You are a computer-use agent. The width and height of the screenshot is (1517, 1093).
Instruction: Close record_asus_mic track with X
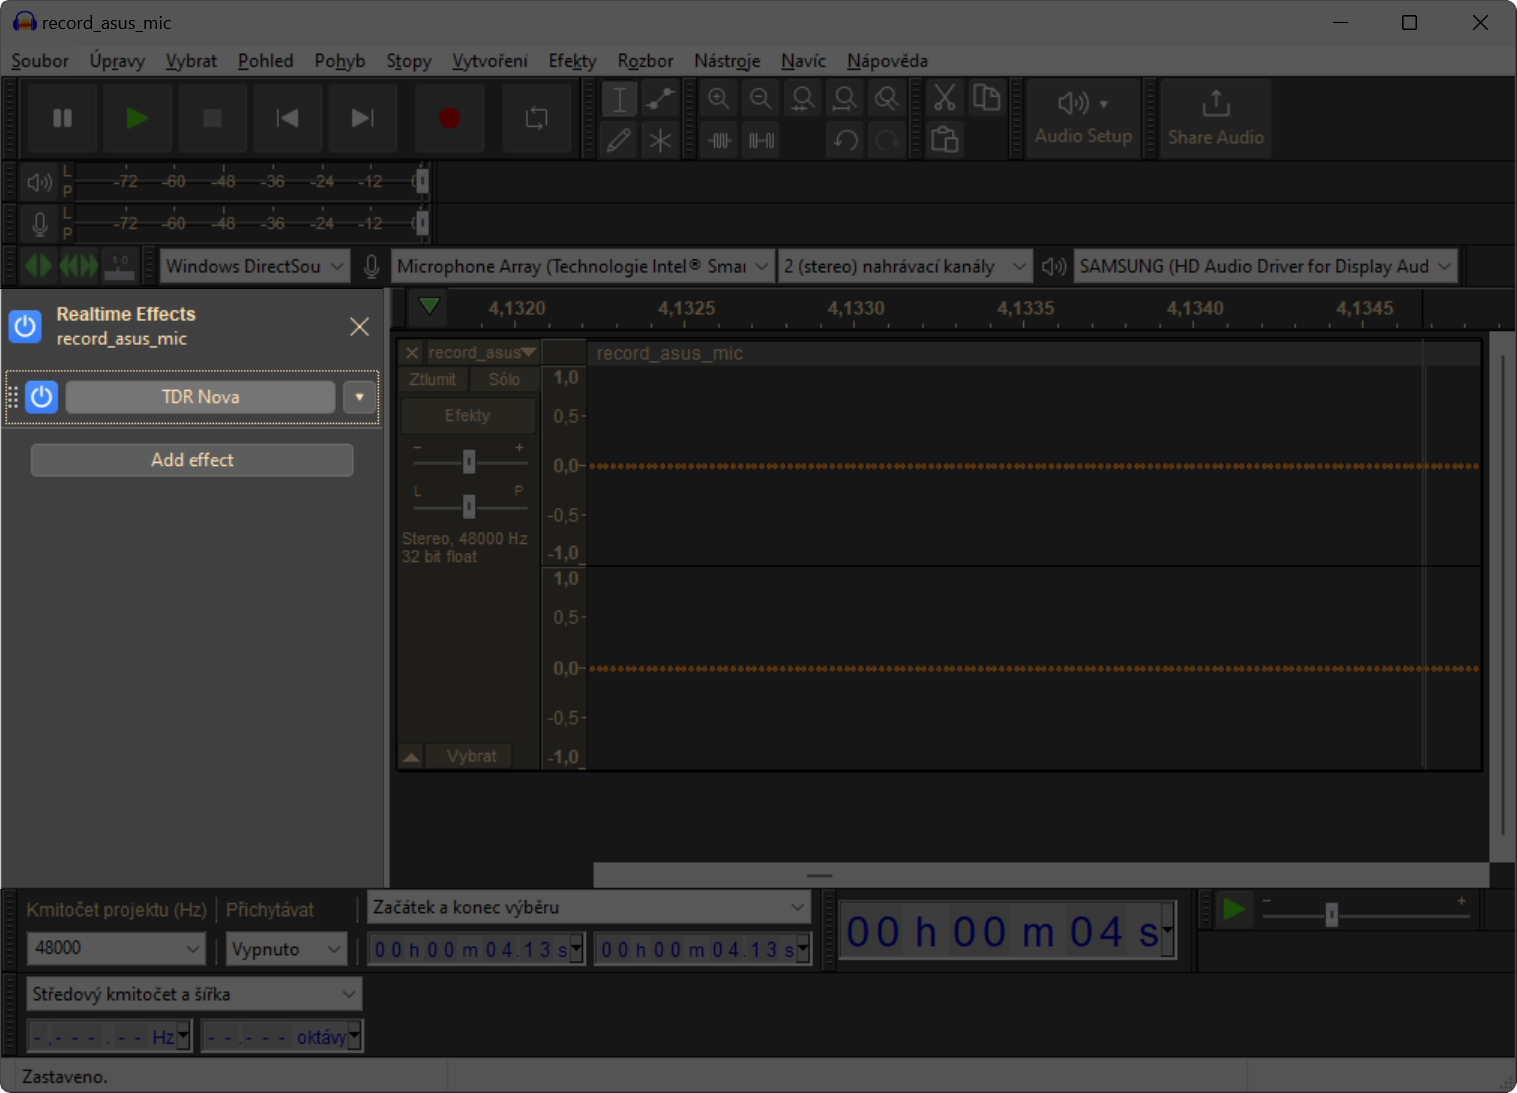tap(412, 353)
